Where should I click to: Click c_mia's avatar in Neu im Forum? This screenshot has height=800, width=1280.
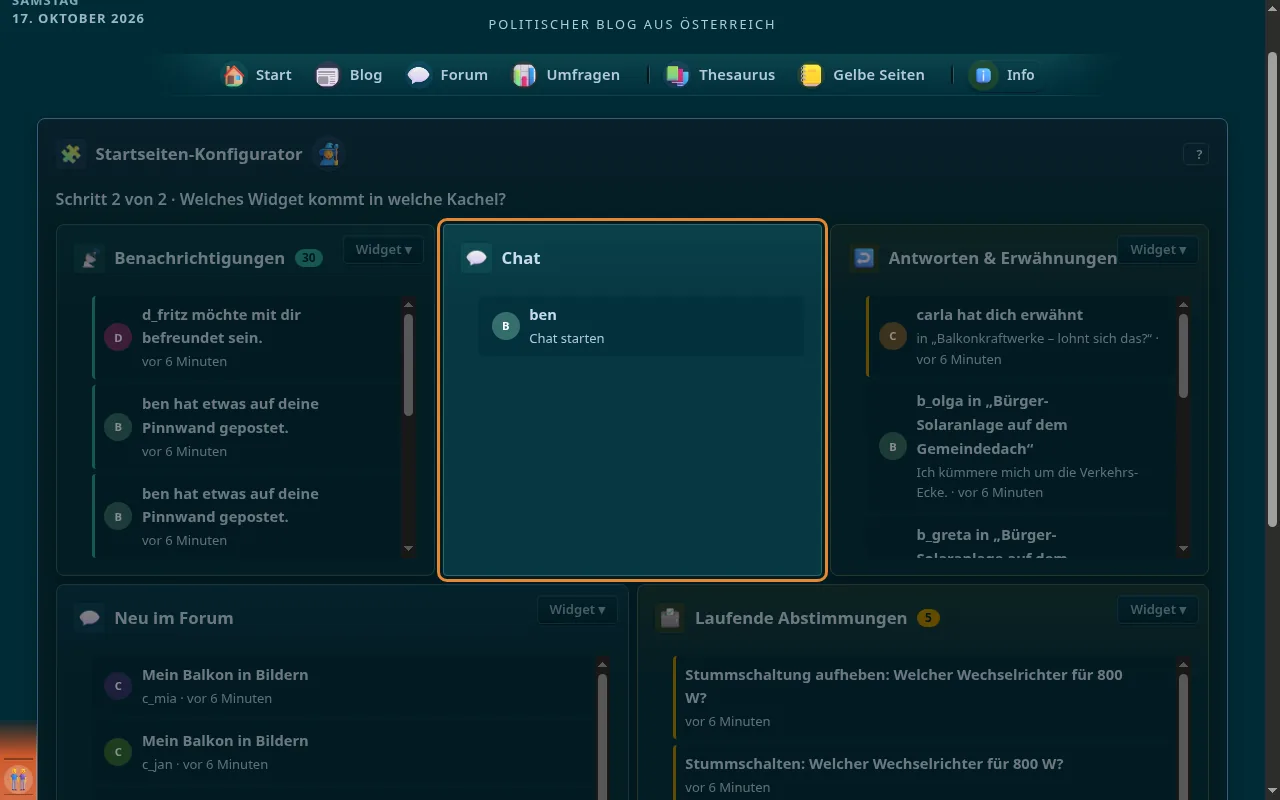coord(118,686)
